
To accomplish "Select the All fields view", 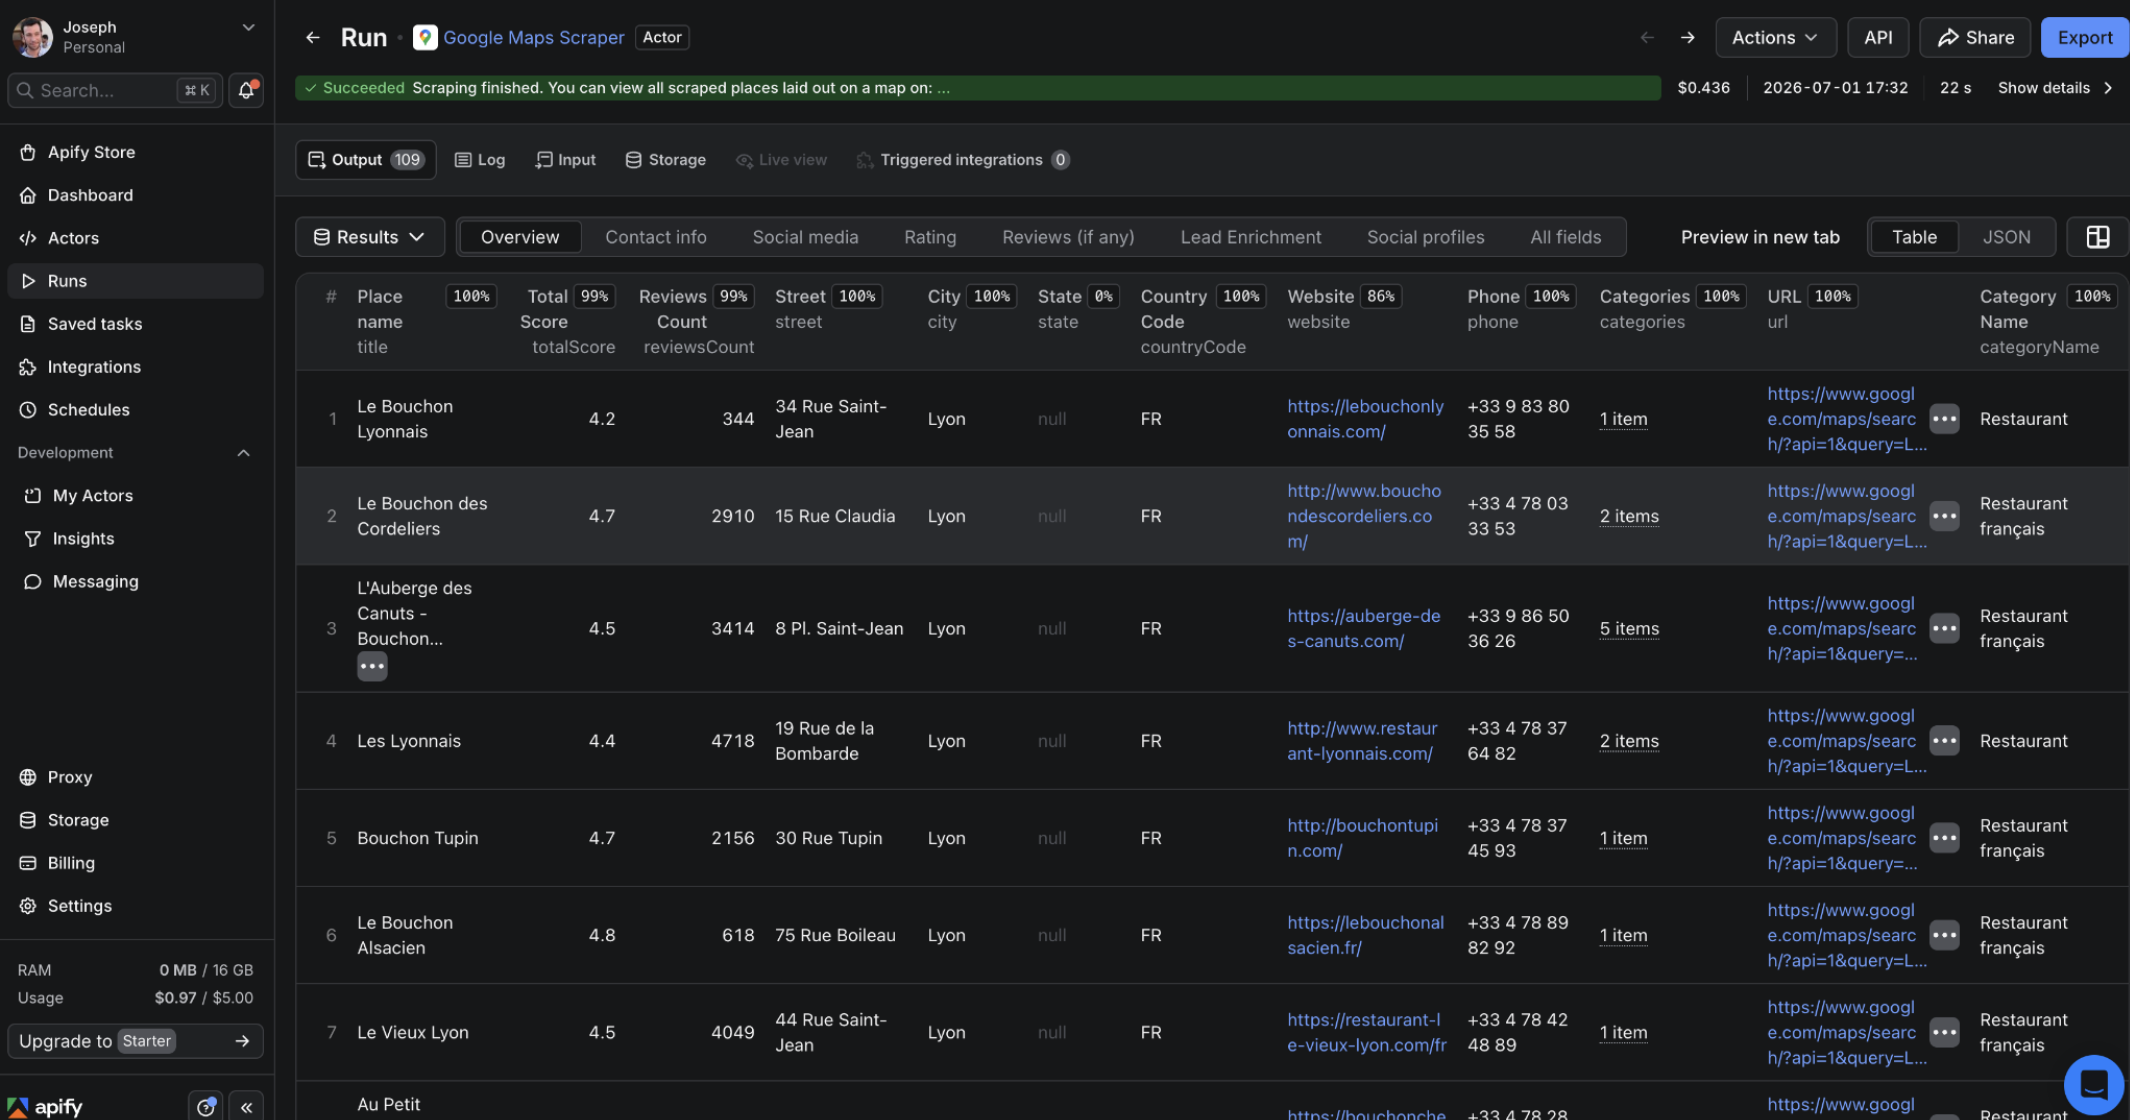I will tap(1565, 237).
